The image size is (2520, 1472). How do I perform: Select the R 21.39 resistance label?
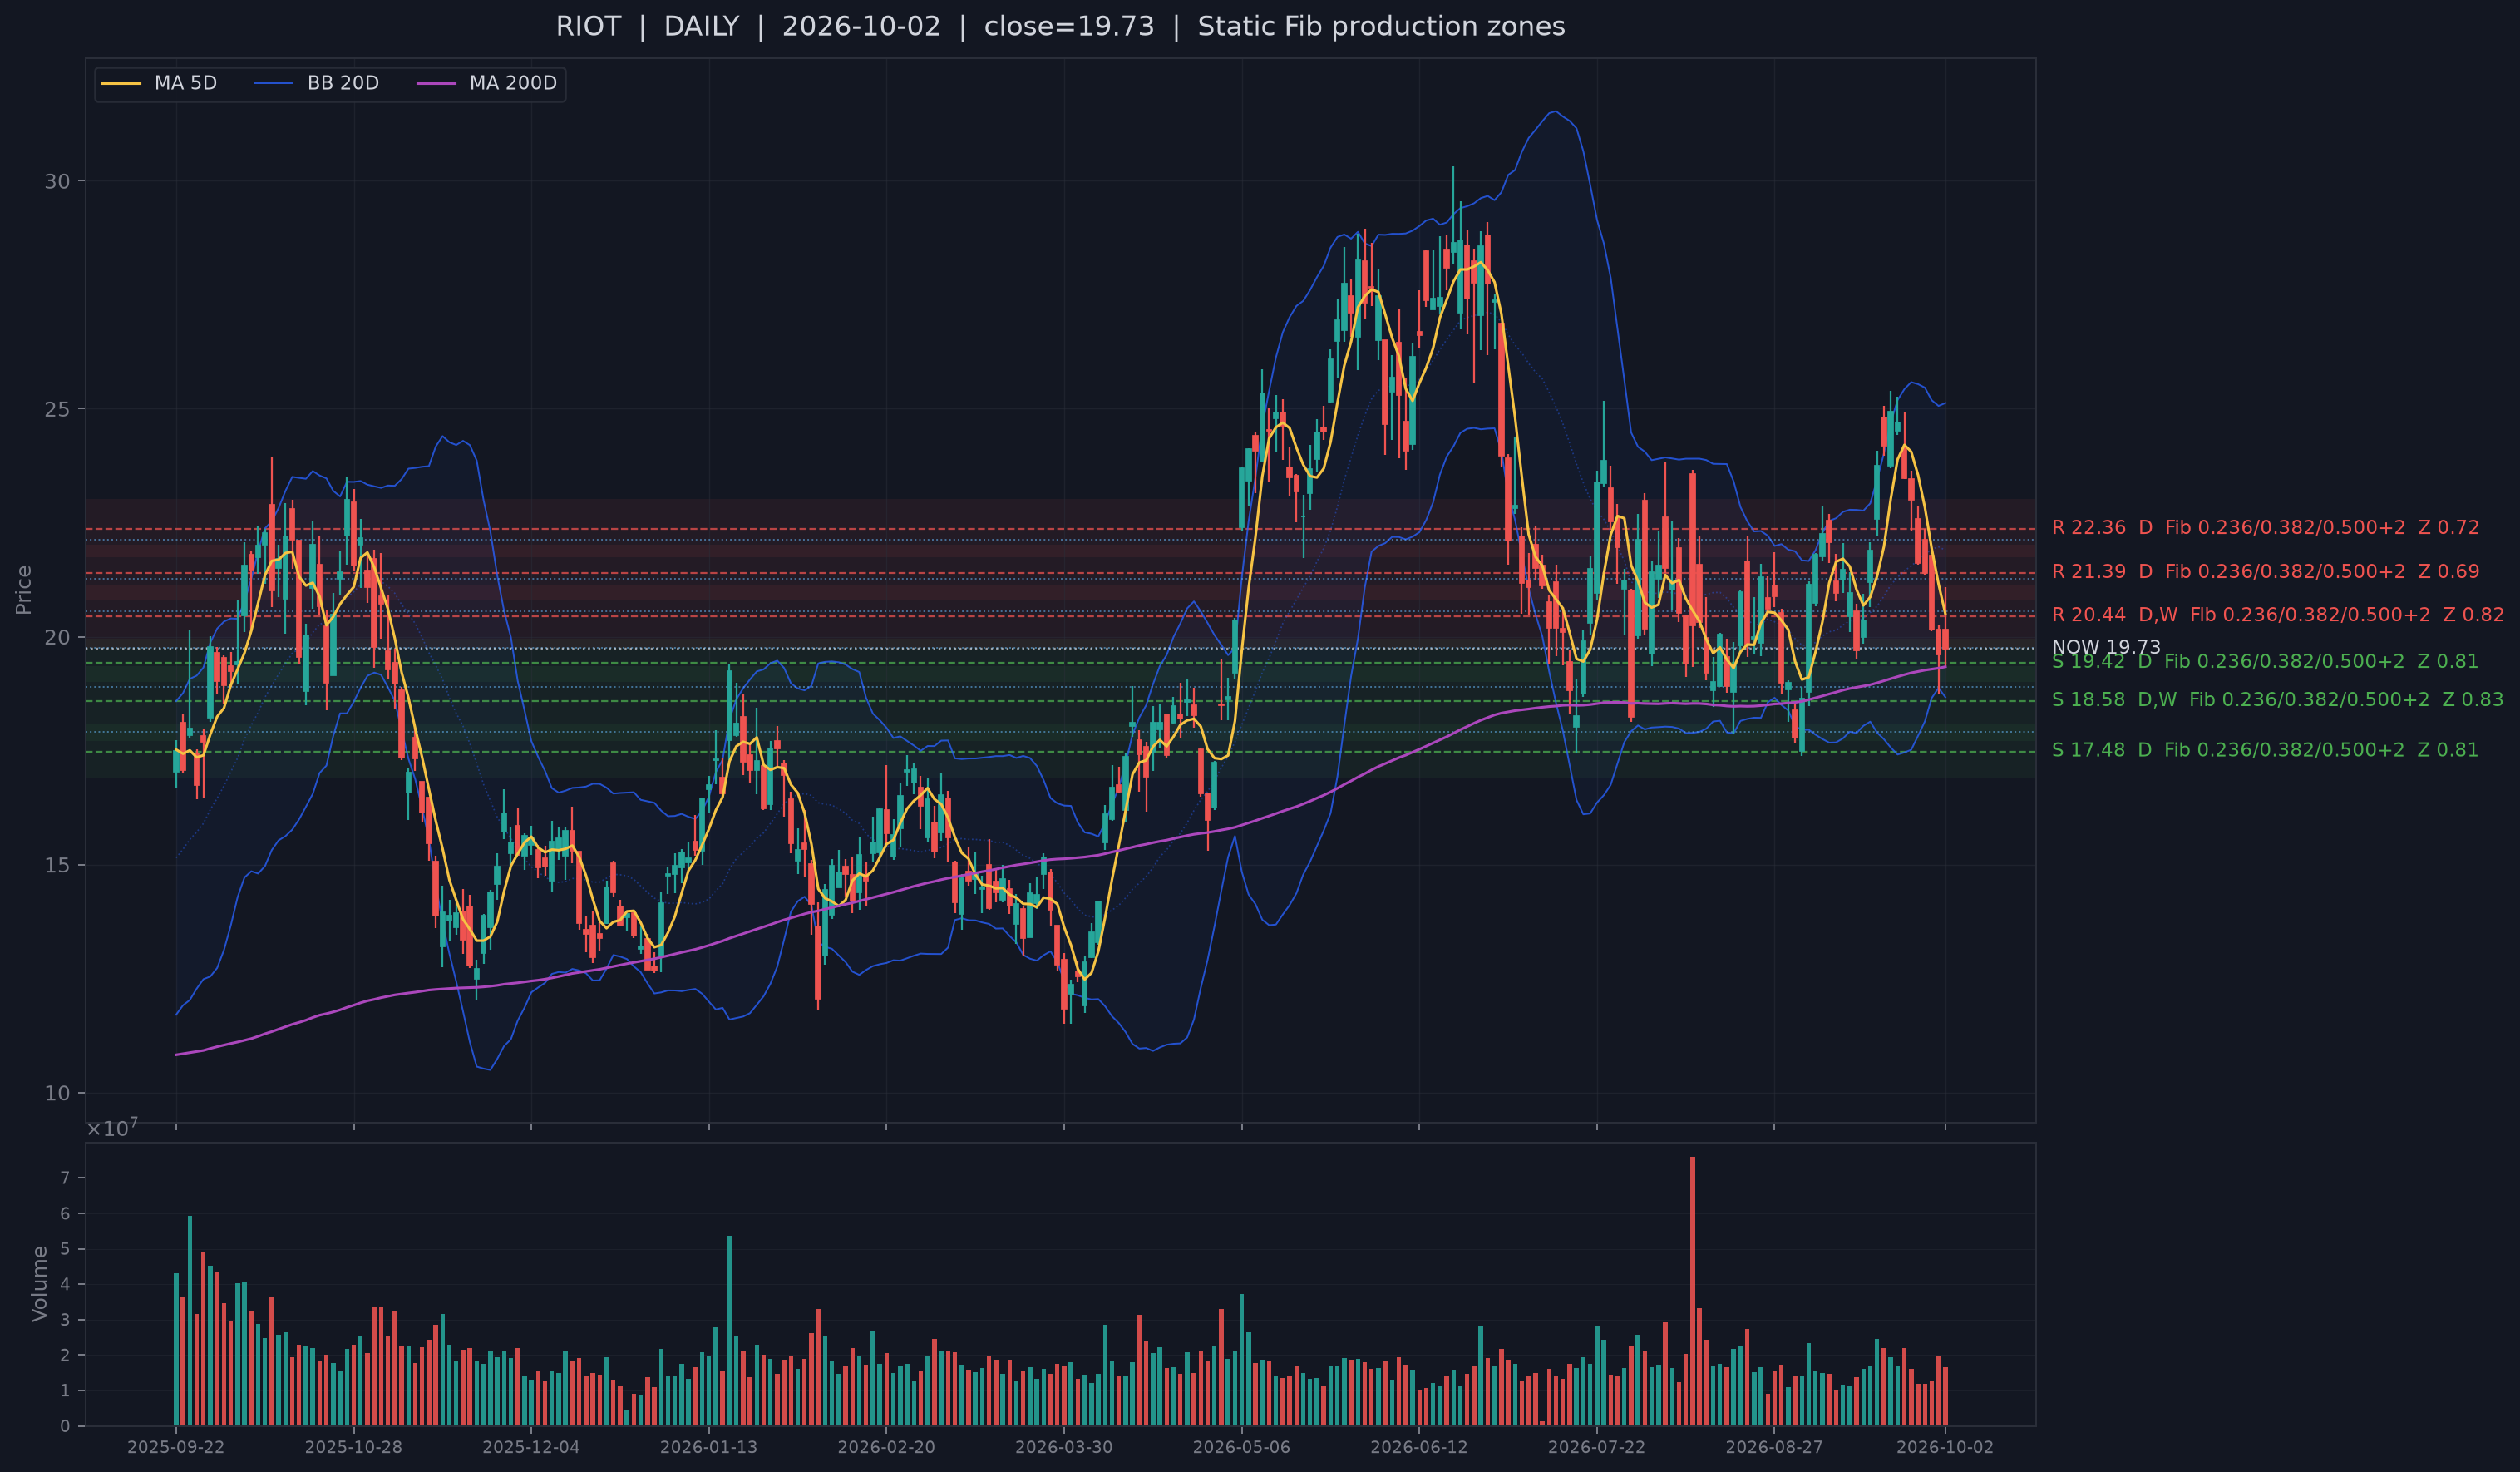click(2265, 571)
